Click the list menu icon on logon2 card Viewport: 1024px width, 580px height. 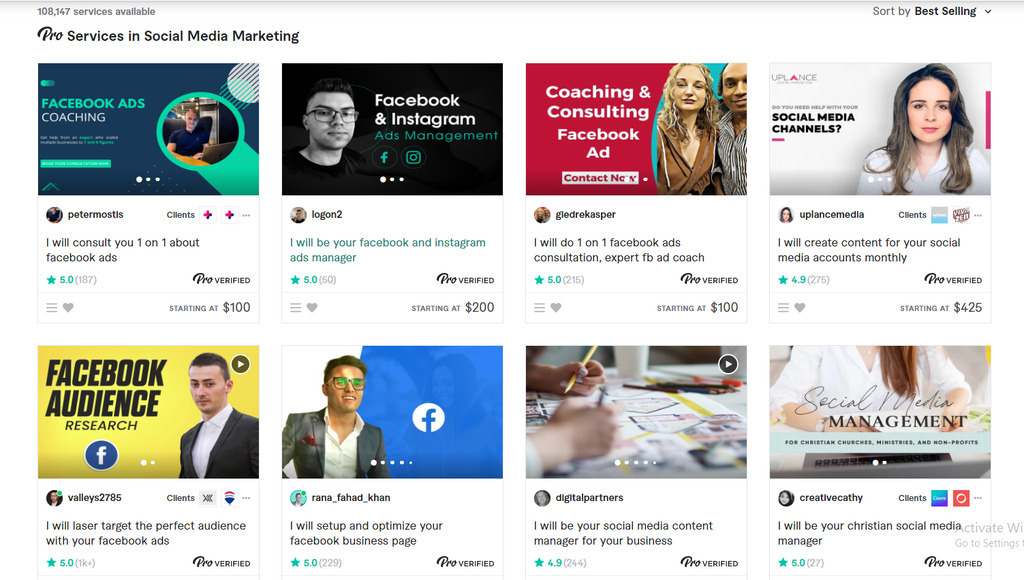296,308
